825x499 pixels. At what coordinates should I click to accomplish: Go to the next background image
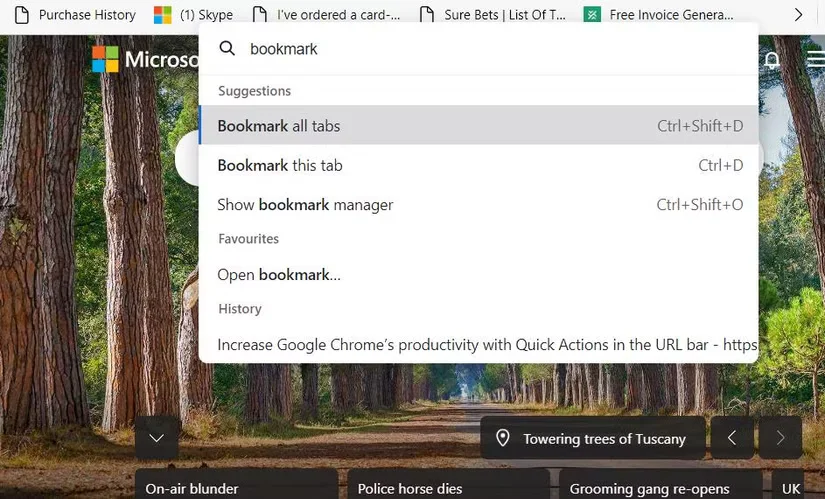click(x=780, y=438)
